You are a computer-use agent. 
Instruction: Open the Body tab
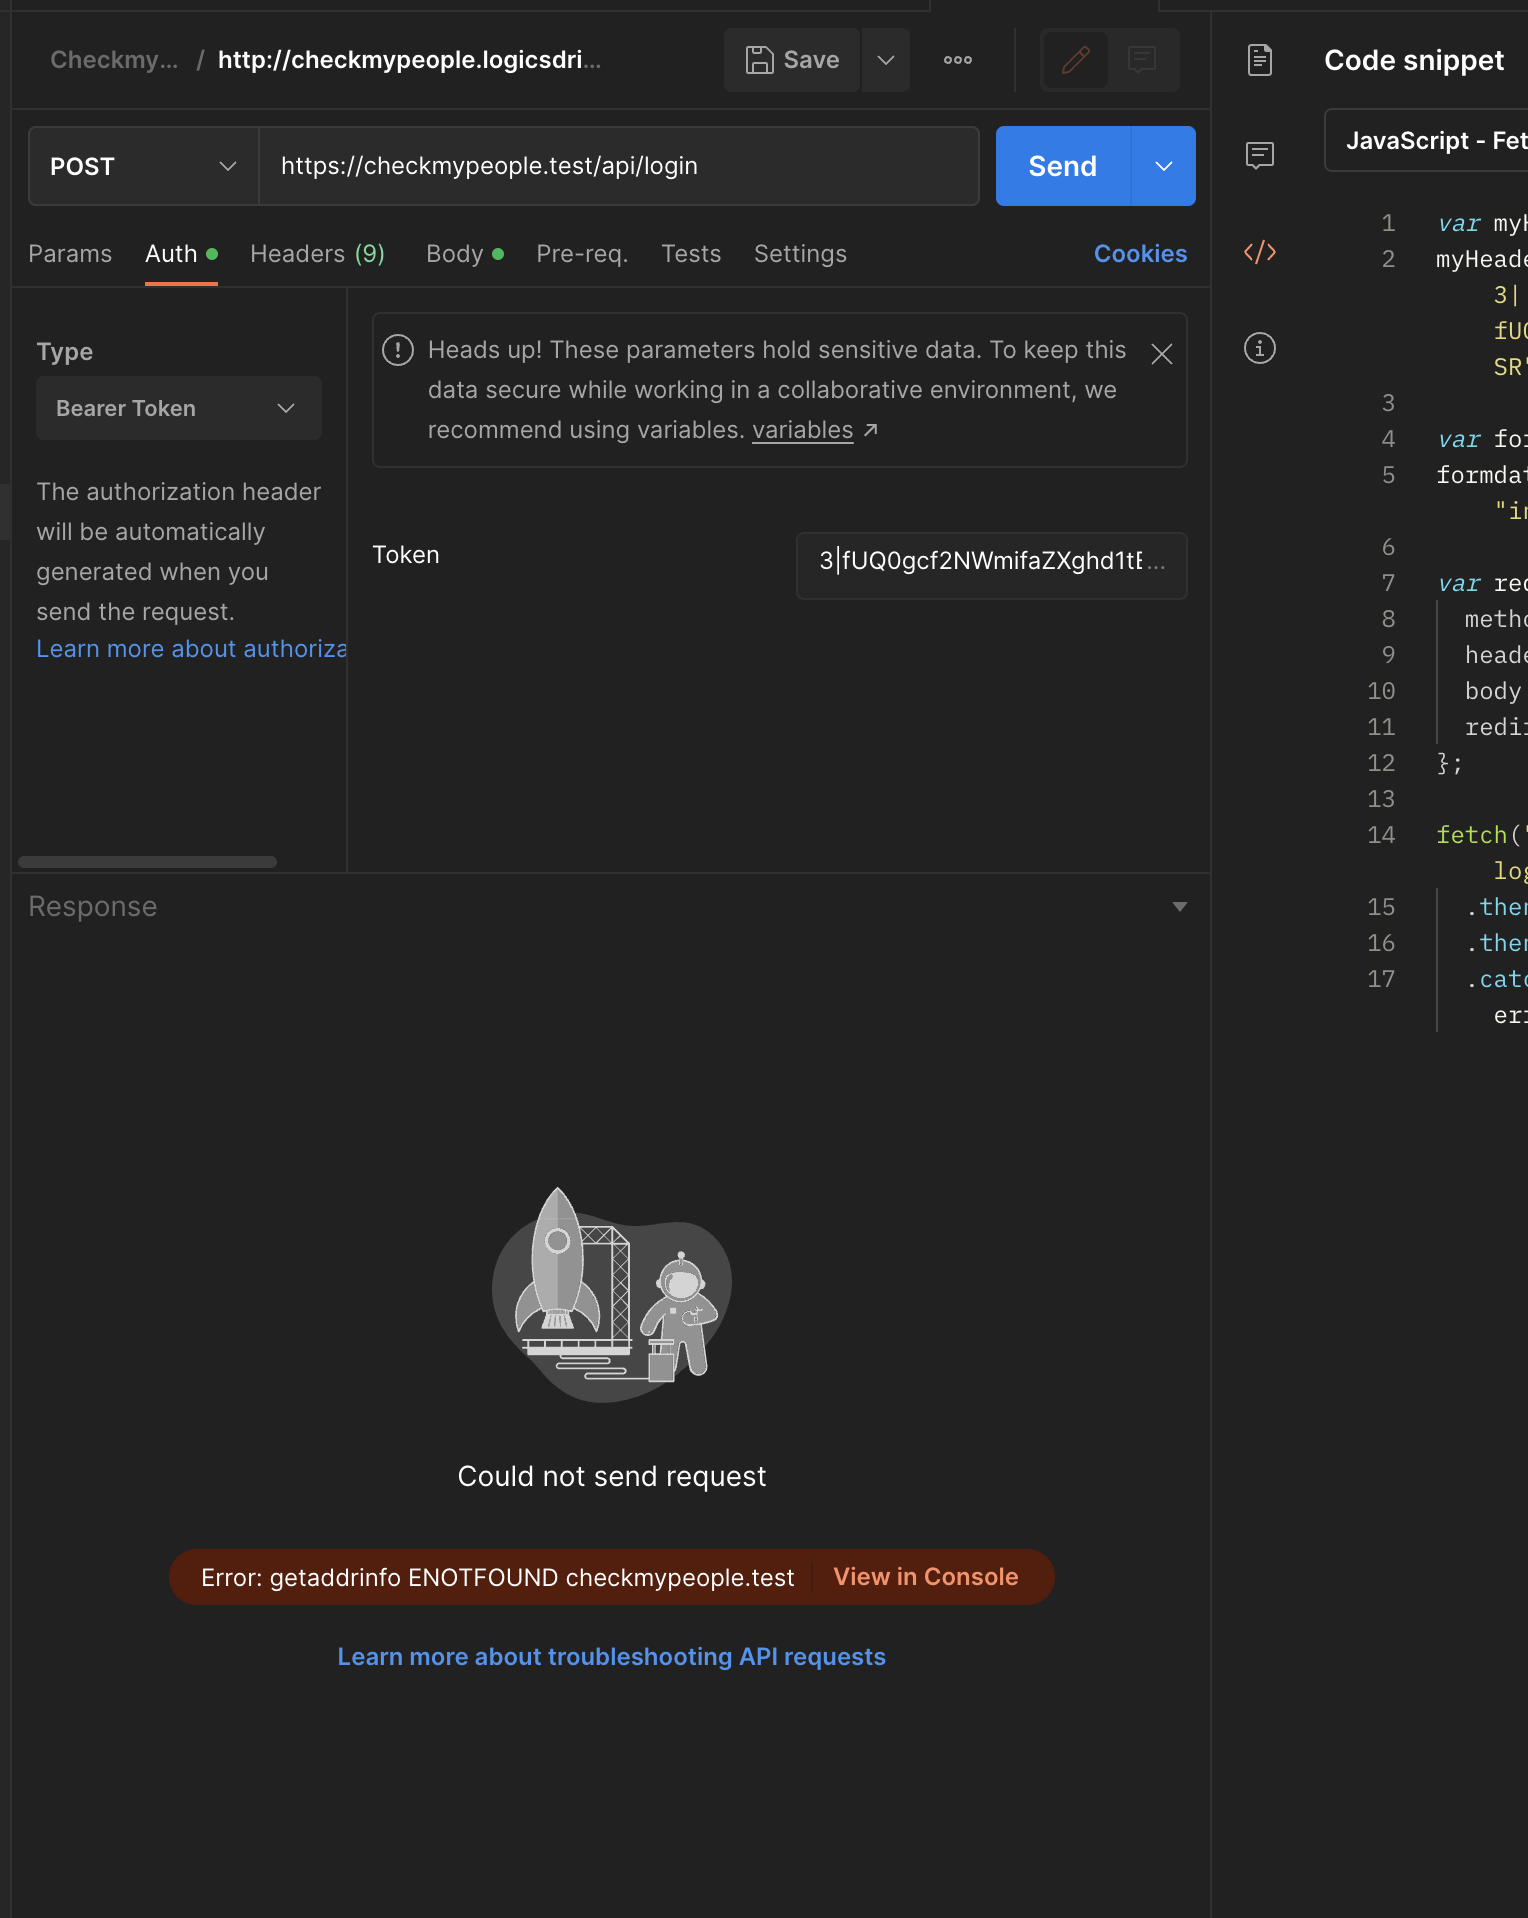click(x=455, y=254)
